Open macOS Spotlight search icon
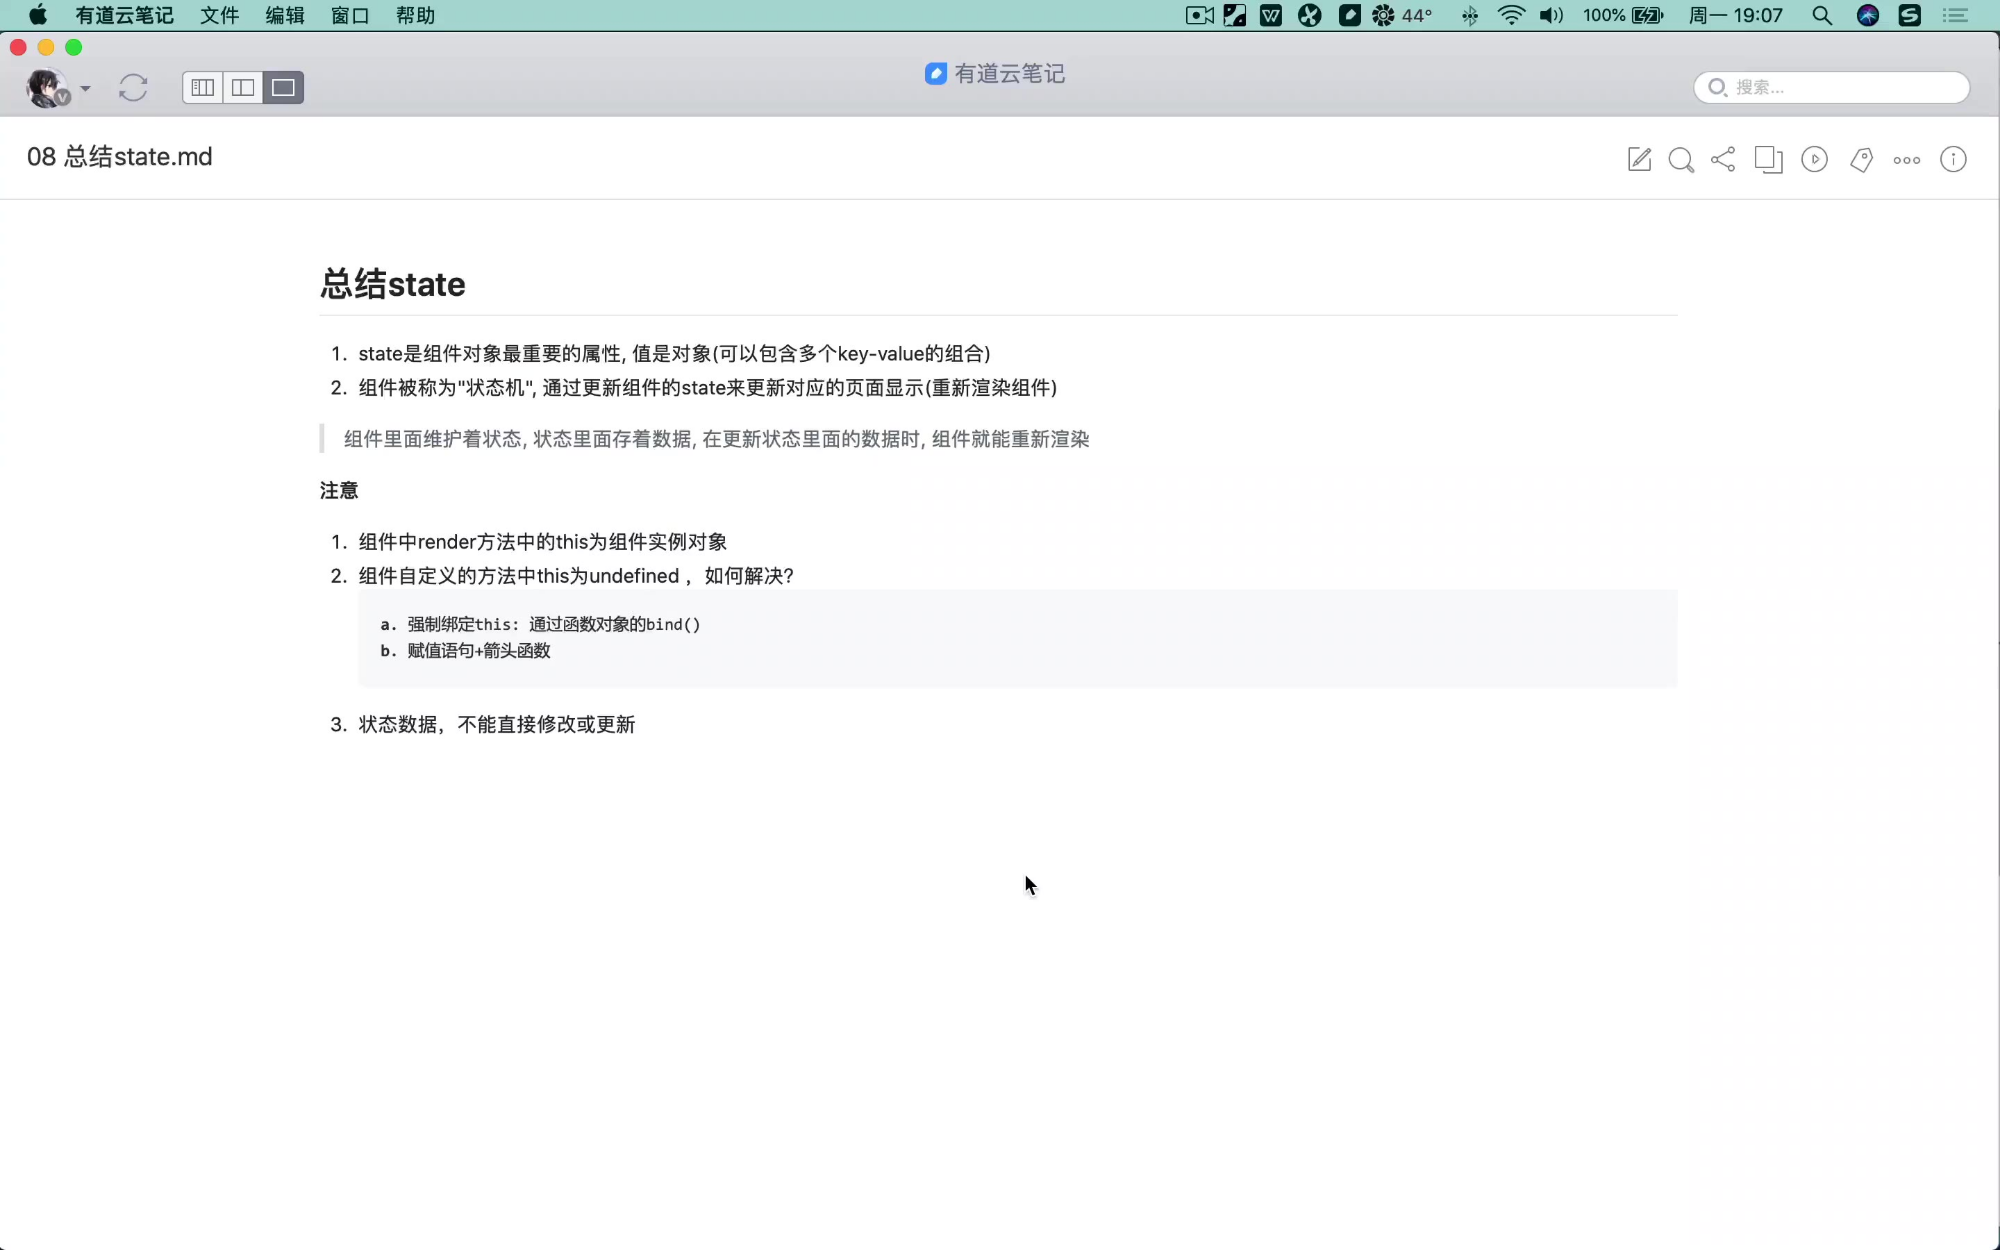The image size is (2000, 1250). pos(1822,15)
